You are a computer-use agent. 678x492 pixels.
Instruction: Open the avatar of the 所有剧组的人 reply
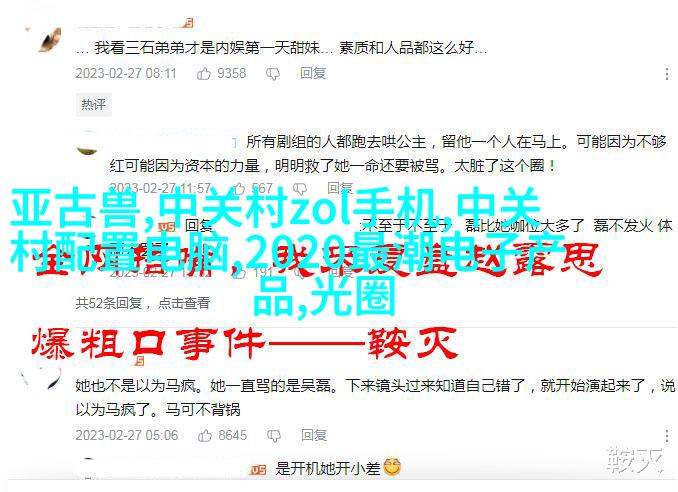coord(87,145)
